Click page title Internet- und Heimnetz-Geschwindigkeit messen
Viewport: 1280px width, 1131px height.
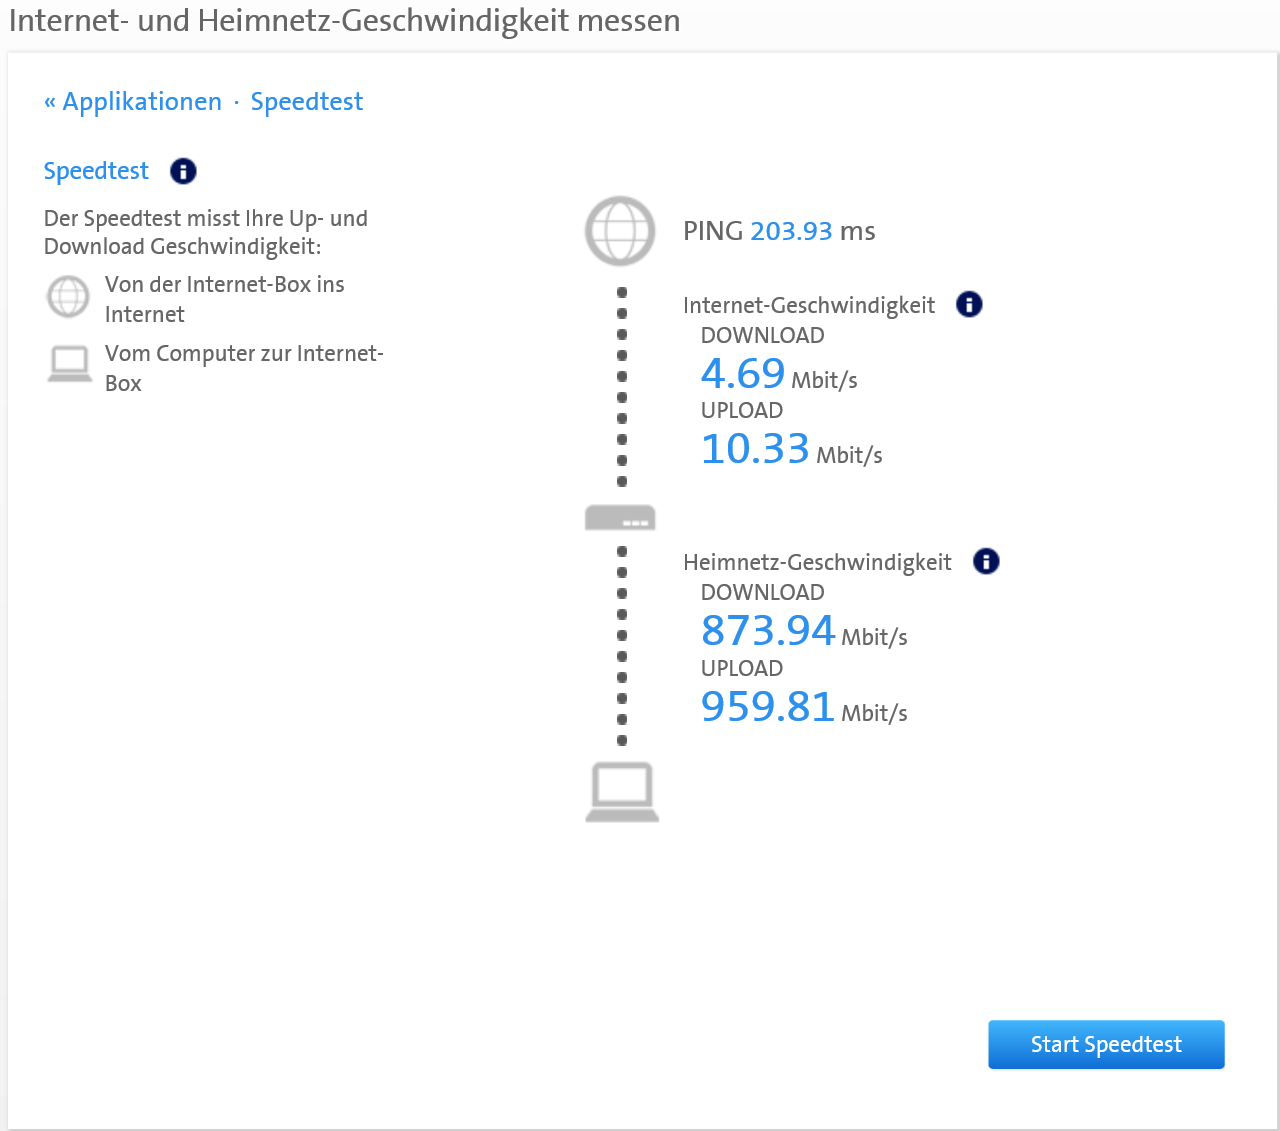(344, 20)
